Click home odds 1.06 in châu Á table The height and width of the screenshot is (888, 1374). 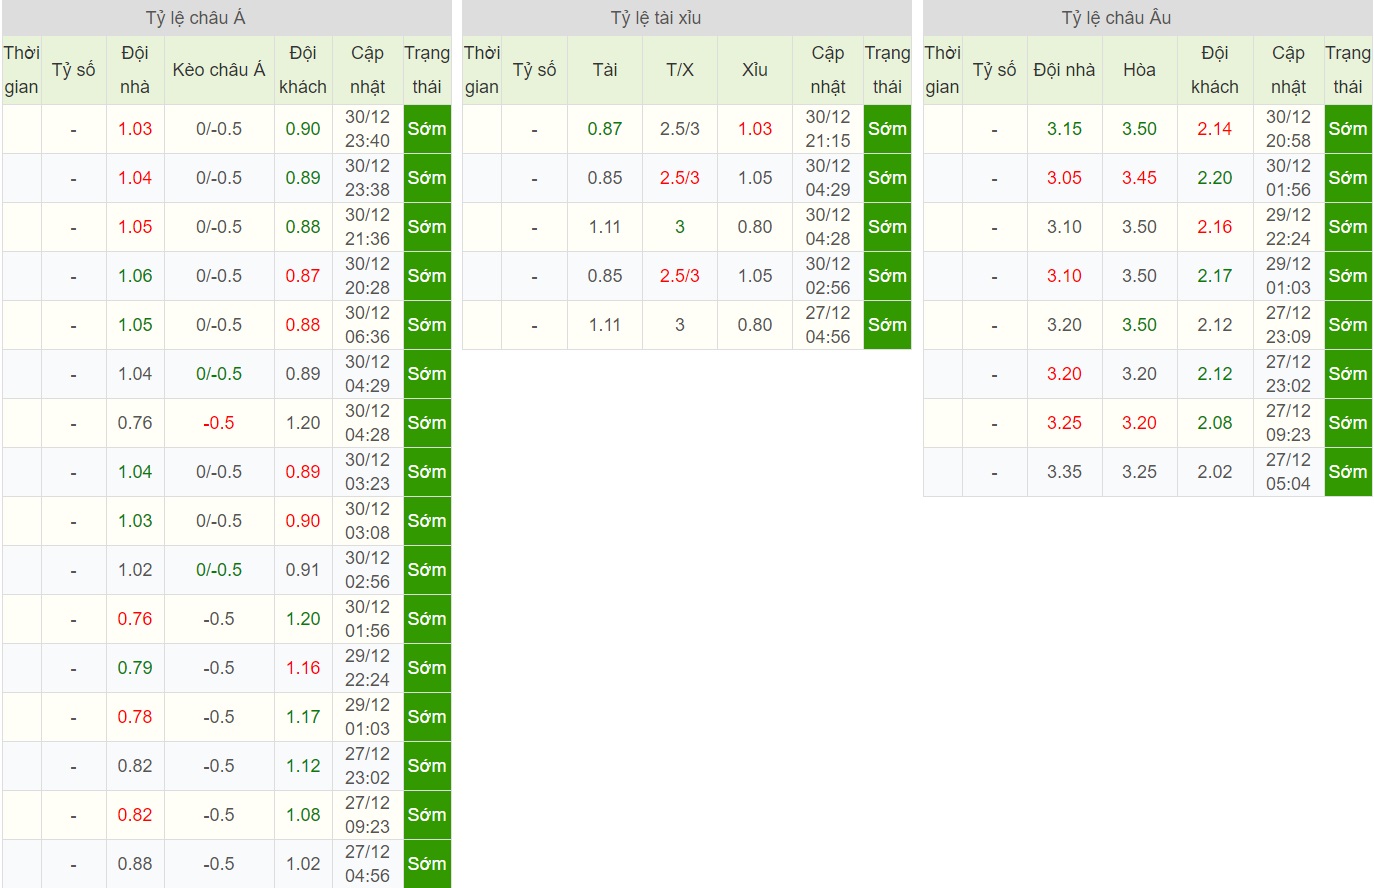point(135,276)
